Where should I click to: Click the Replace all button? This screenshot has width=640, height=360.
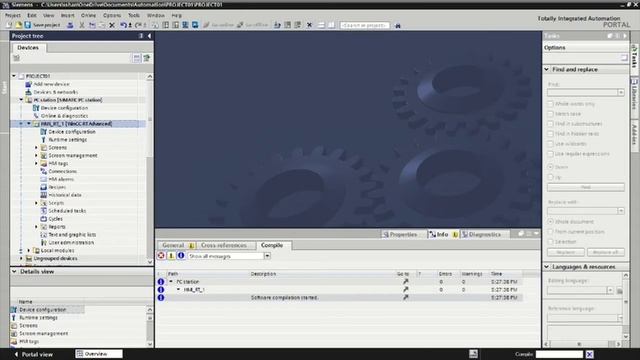point(606,252)
